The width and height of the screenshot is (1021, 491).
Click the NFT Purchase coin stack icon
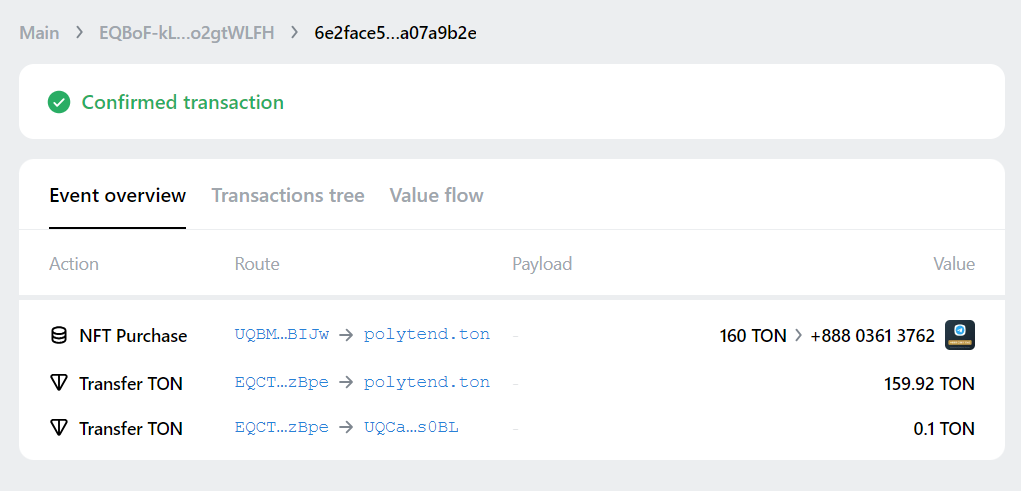pyautogui.click(x=59, y=335)
